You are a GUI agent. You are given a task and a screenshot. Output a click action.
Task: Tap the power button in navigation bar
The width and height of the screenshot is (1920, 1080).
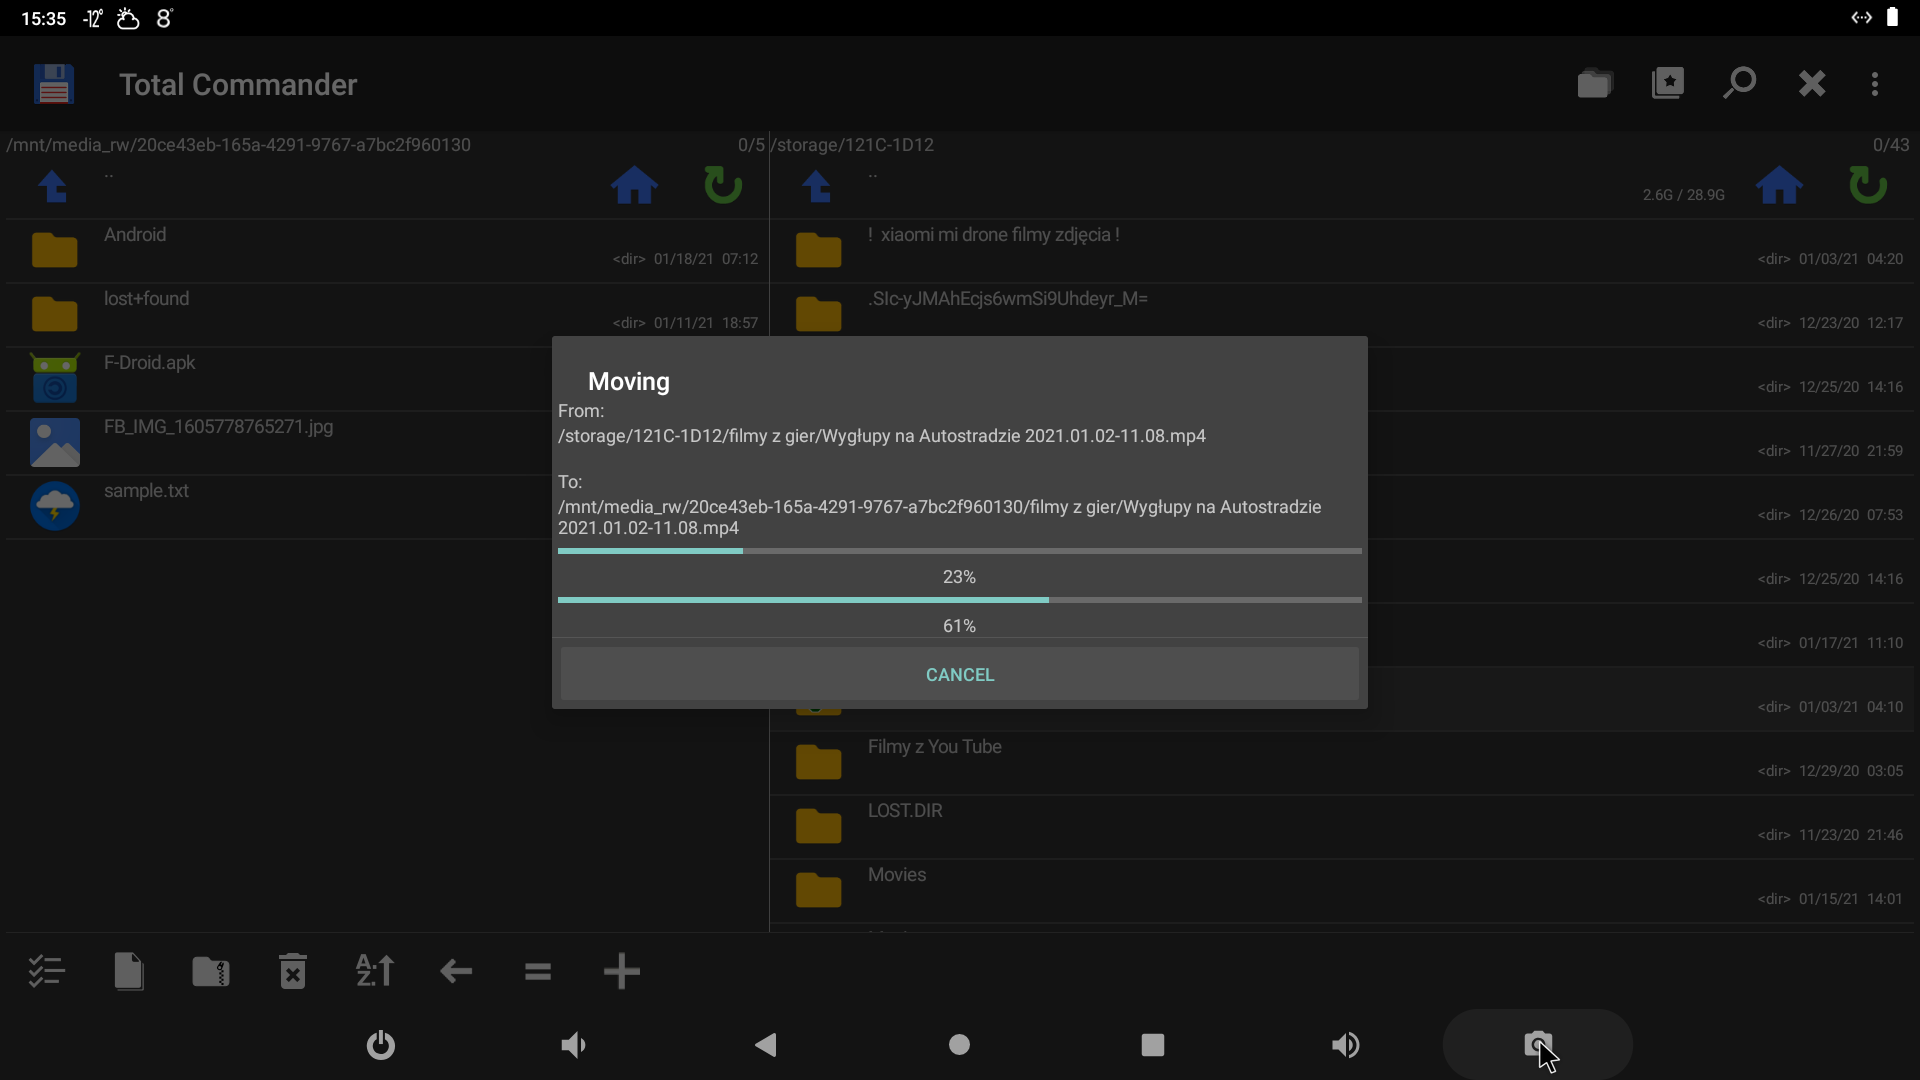(381, 1045)
